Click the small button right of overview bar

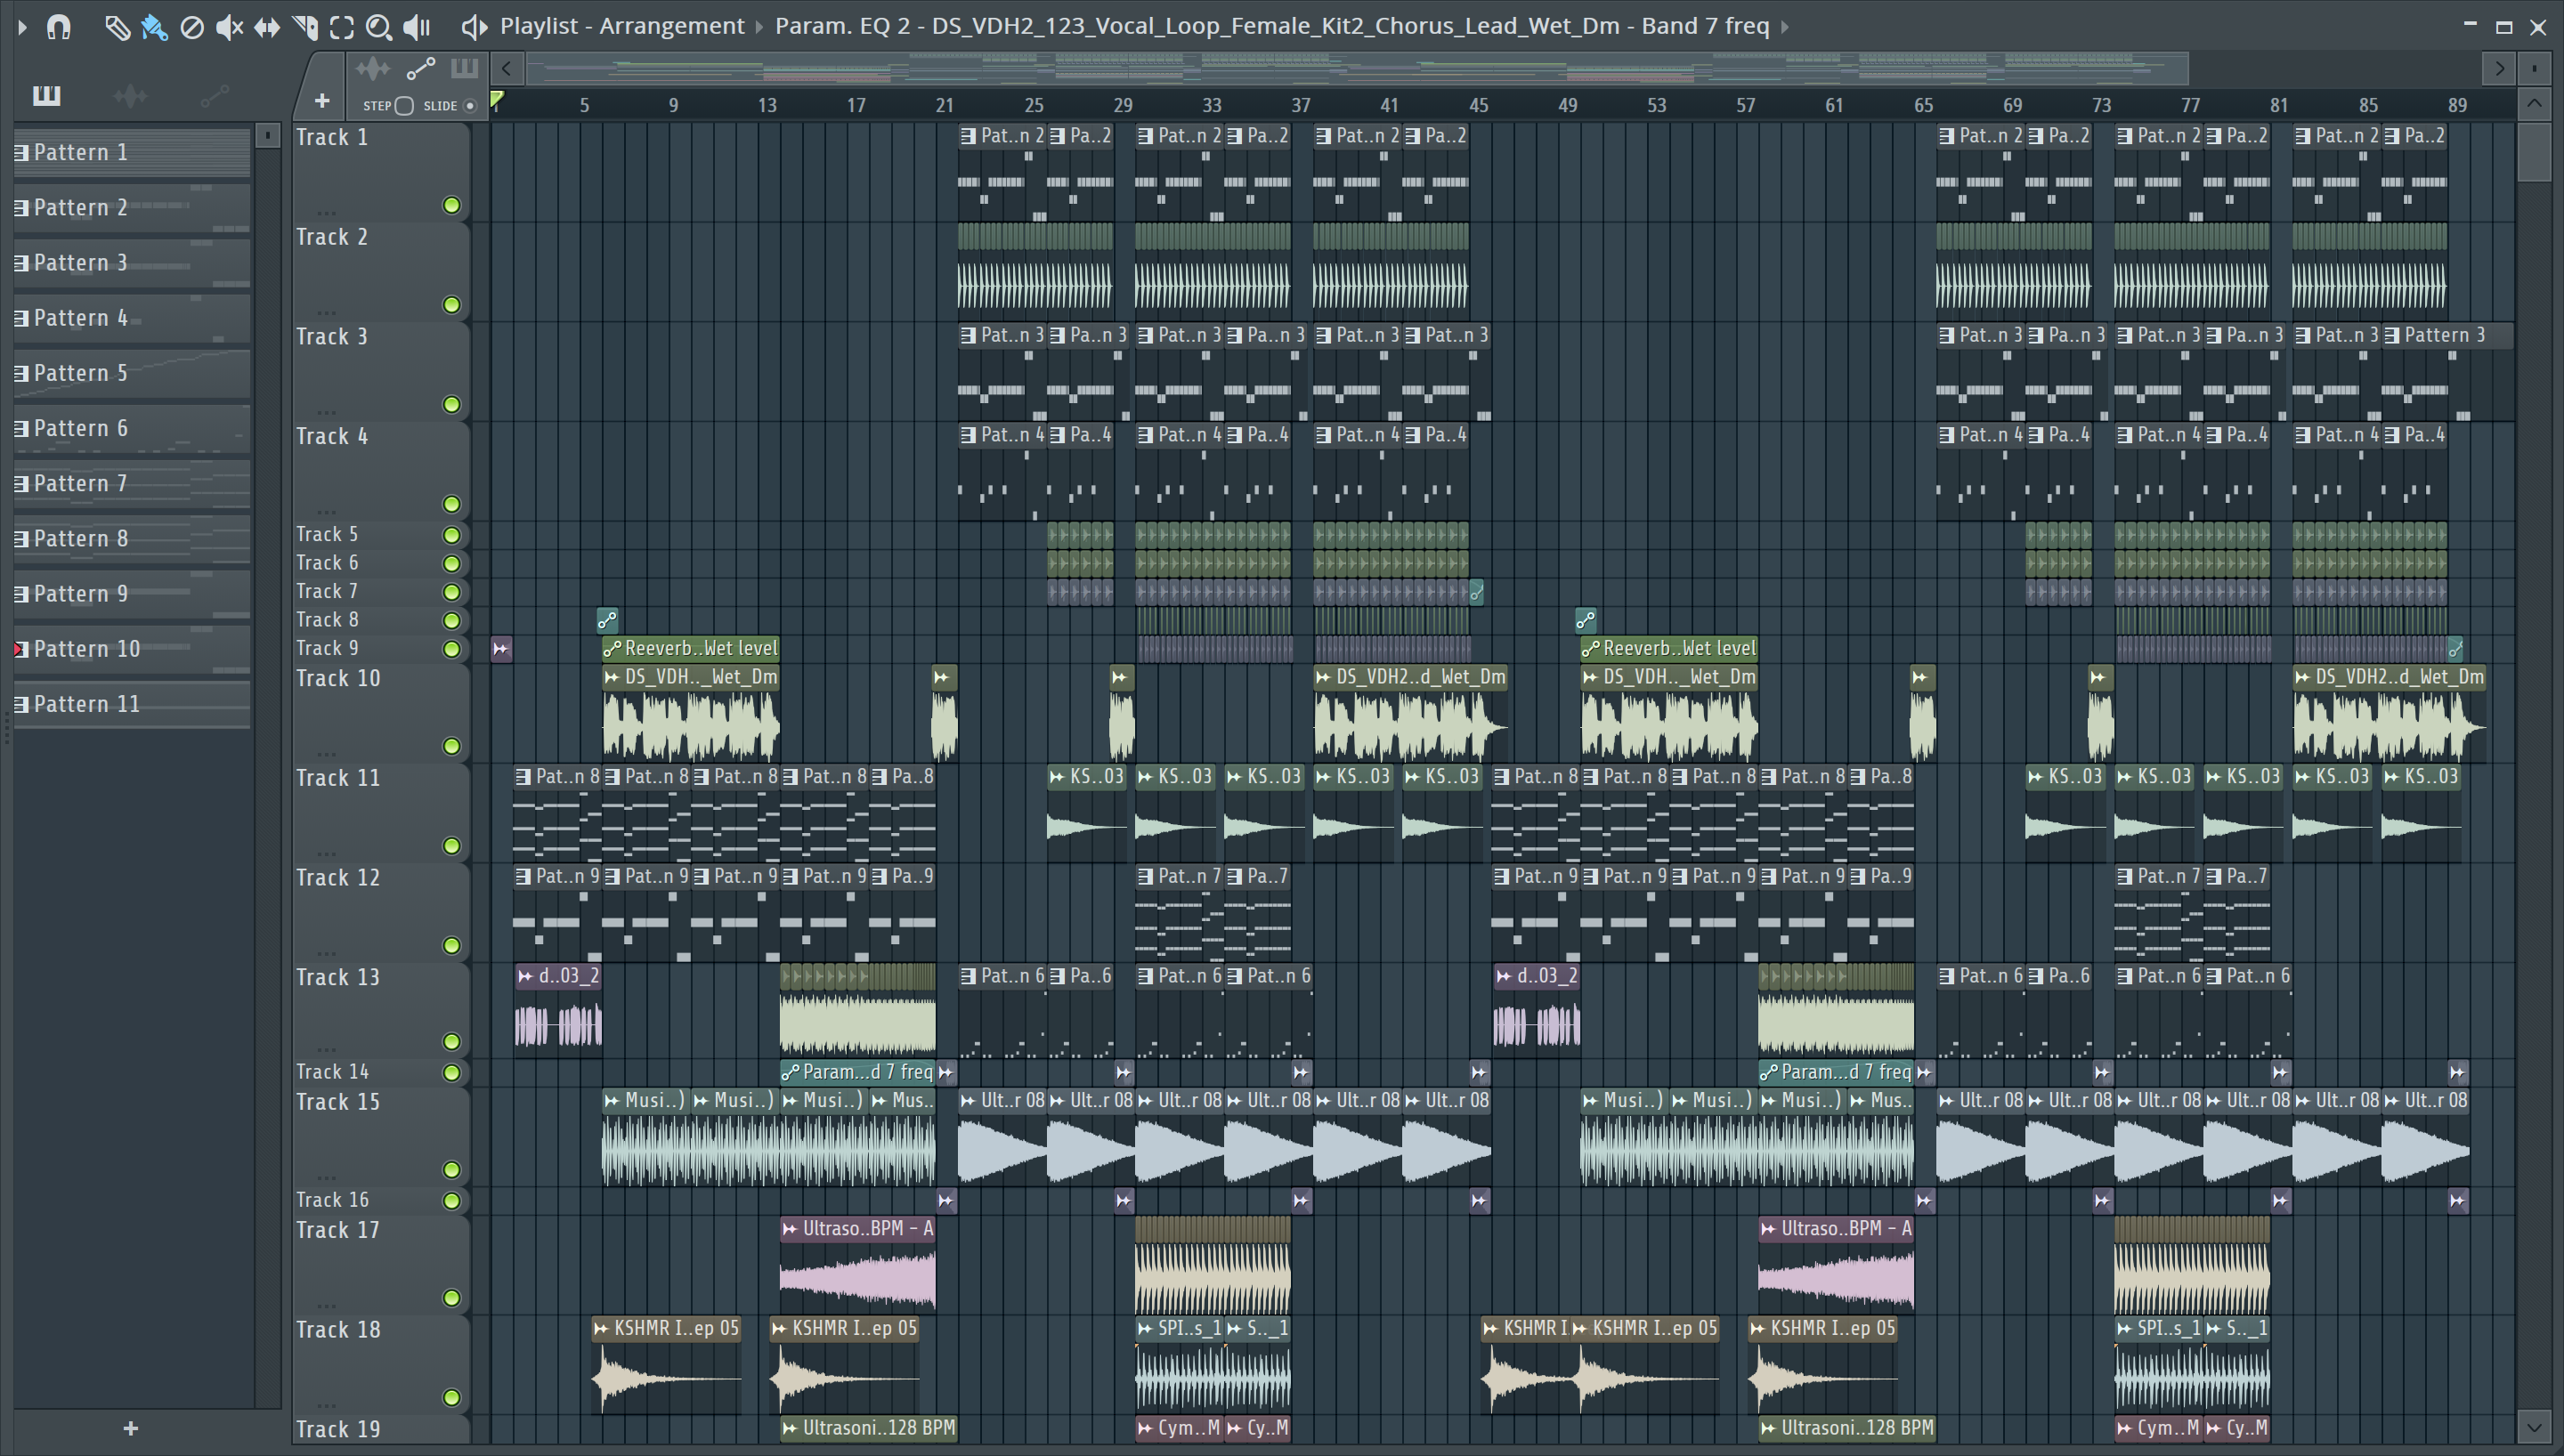(x=2534, y=68)
